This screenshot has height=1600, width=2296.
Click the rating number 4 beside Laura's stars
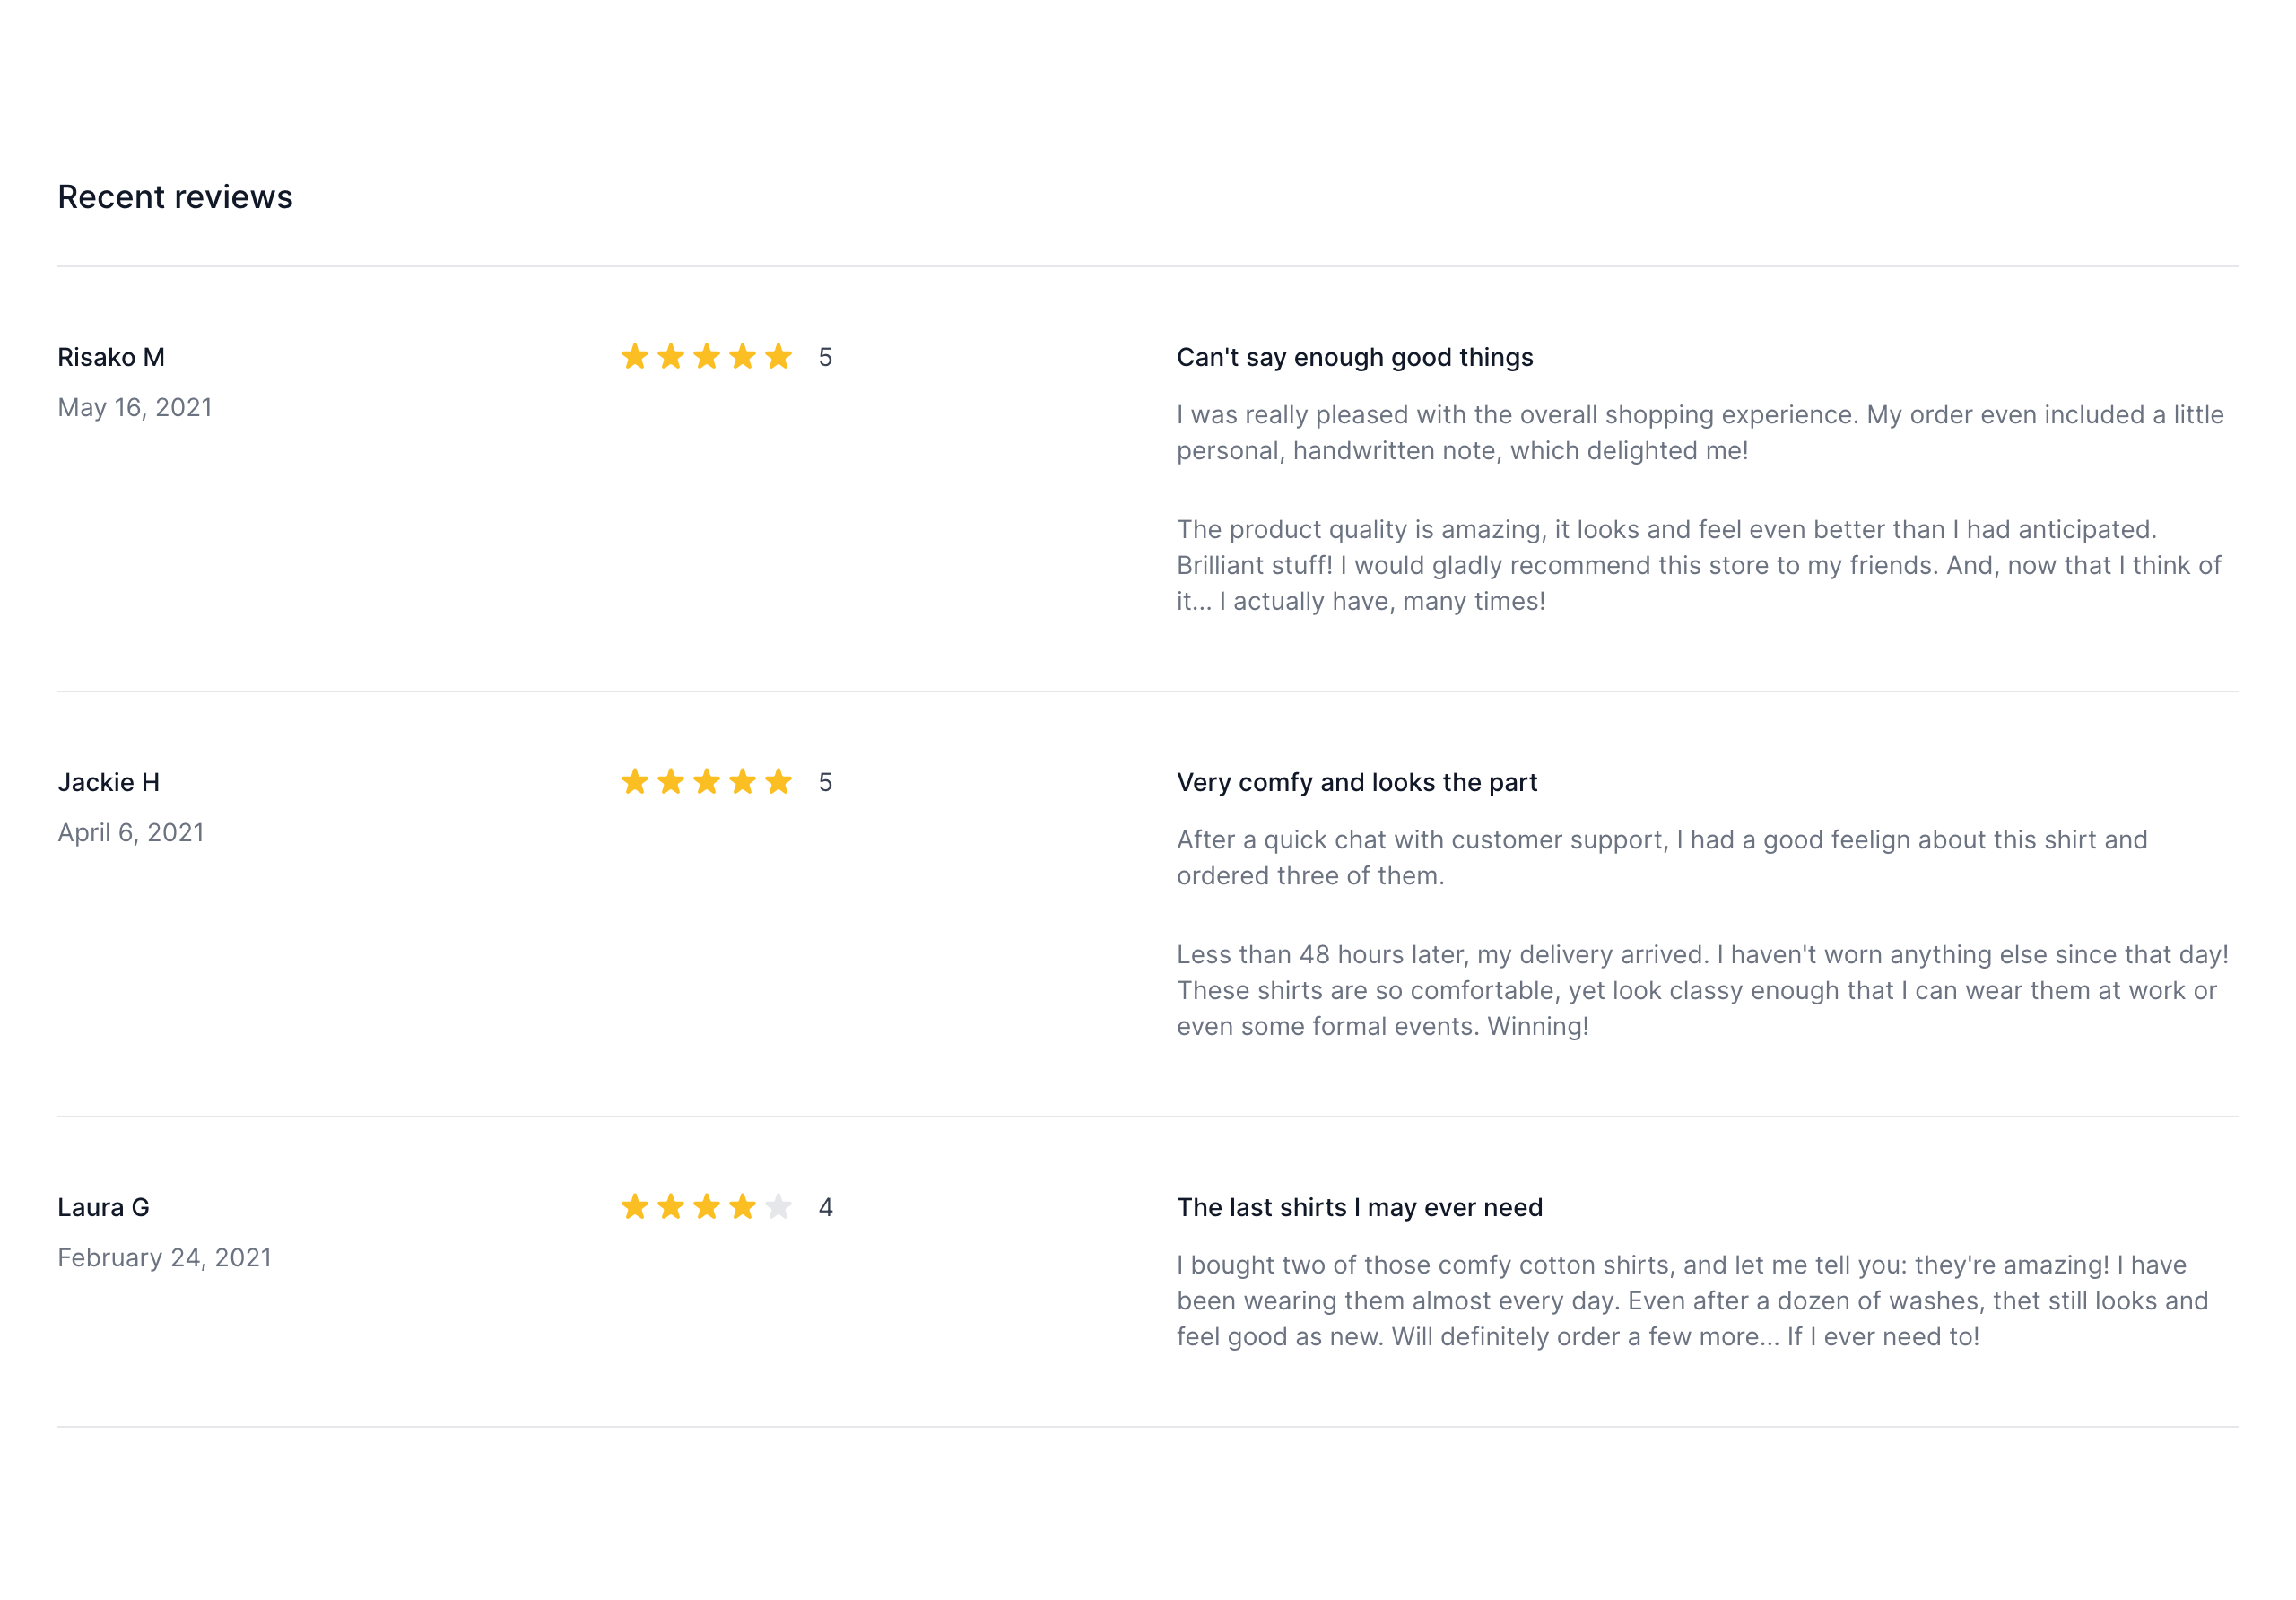[825, 1207]
